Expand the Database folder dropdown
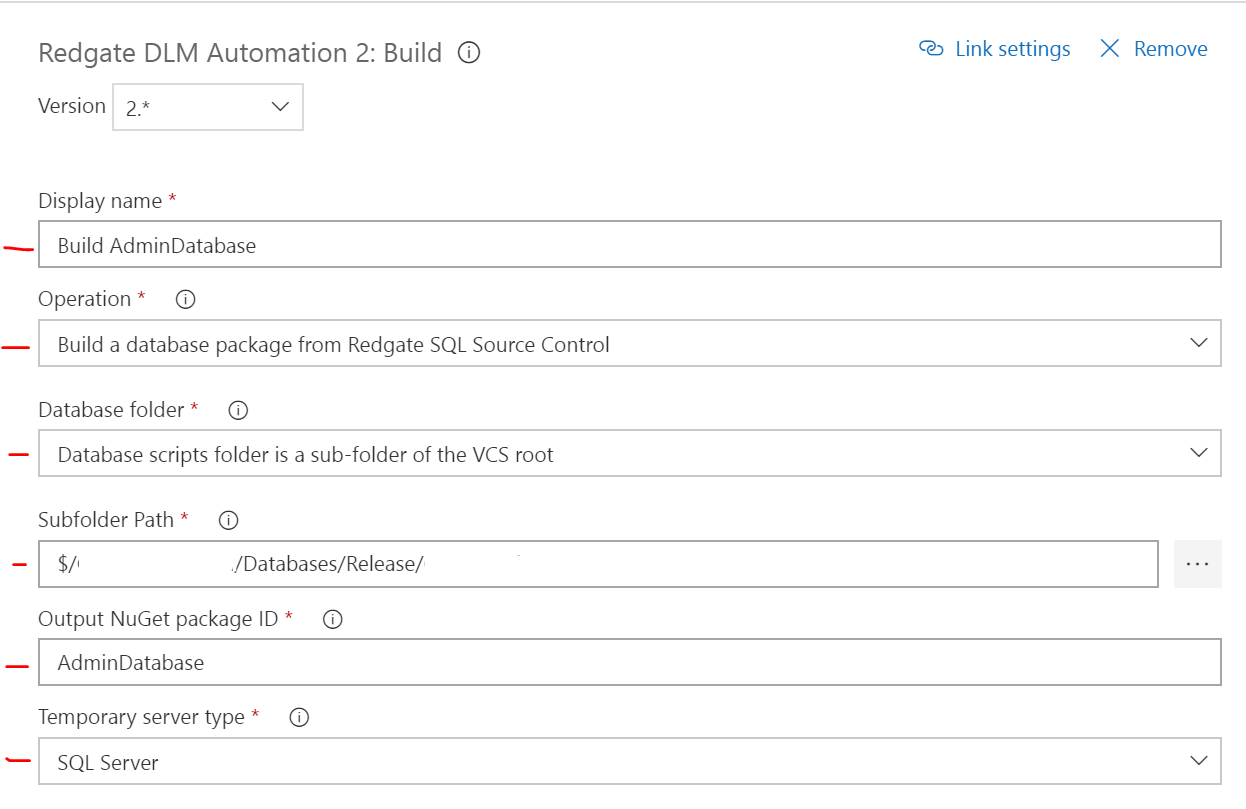Image resolution: width=1246 pixels, height=809 pixels. (630, 454)
